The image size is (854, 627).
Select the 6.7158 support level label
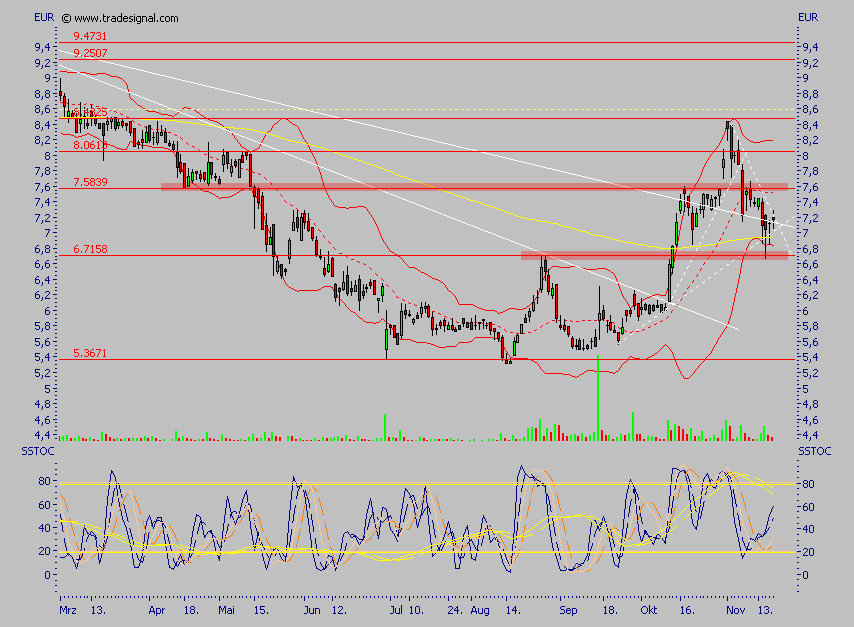click(90, 249)
